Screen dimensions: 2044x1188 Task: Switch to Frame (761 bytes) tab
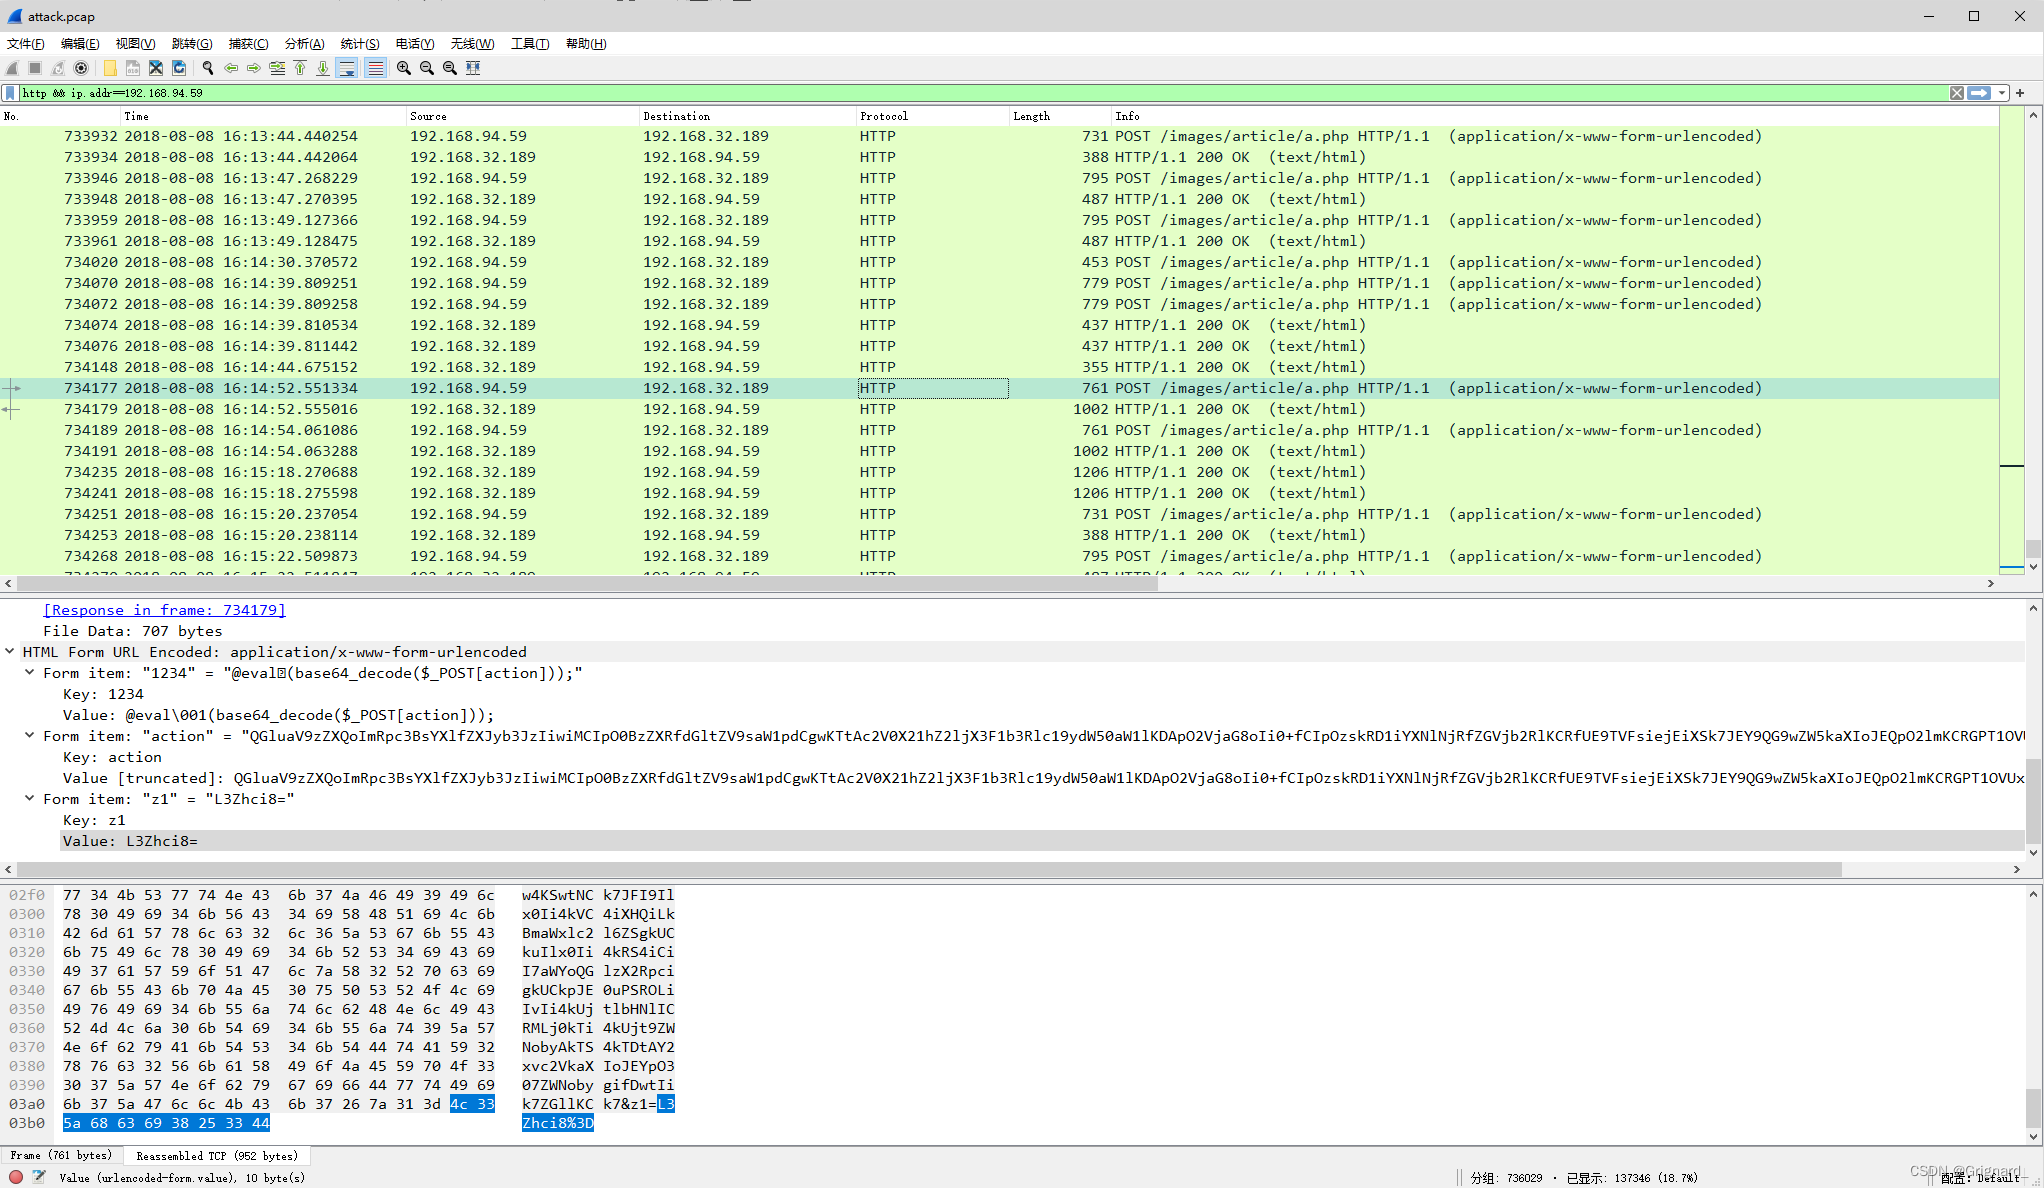click(x=61, y=1156)
